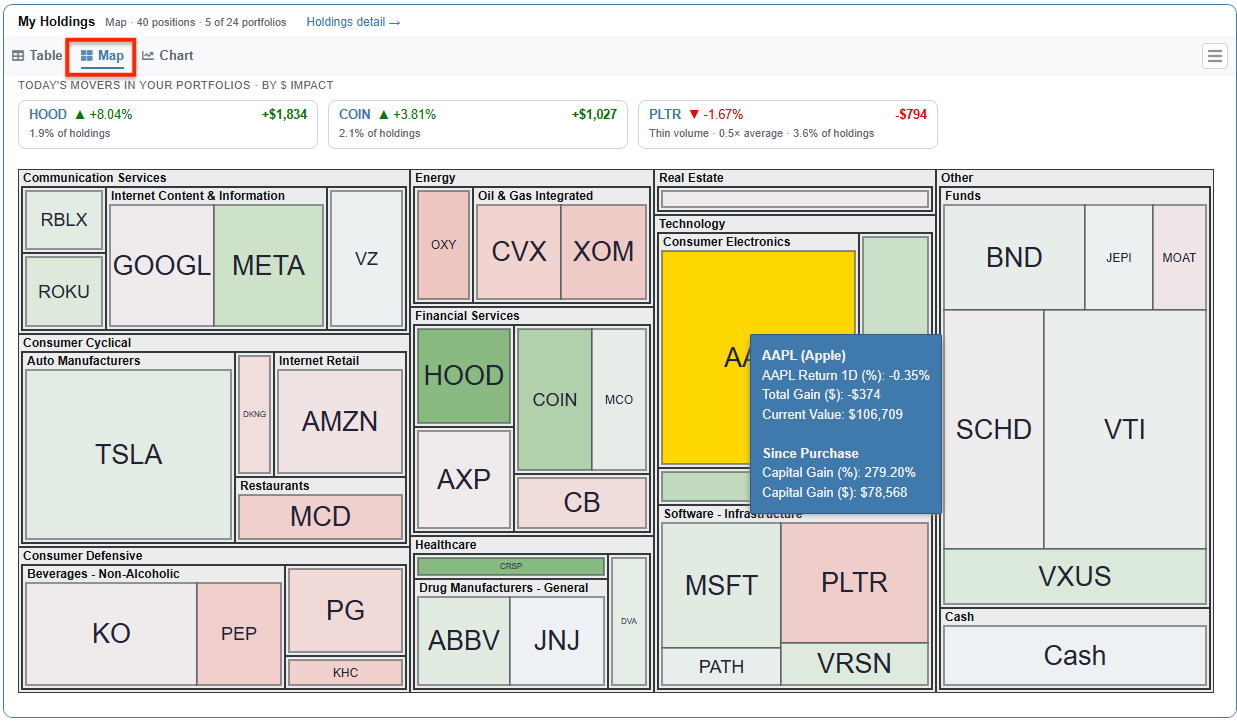Click the Communication Services sector header
The height and width of the screenshot is (721, 1237).
point(95,178)
